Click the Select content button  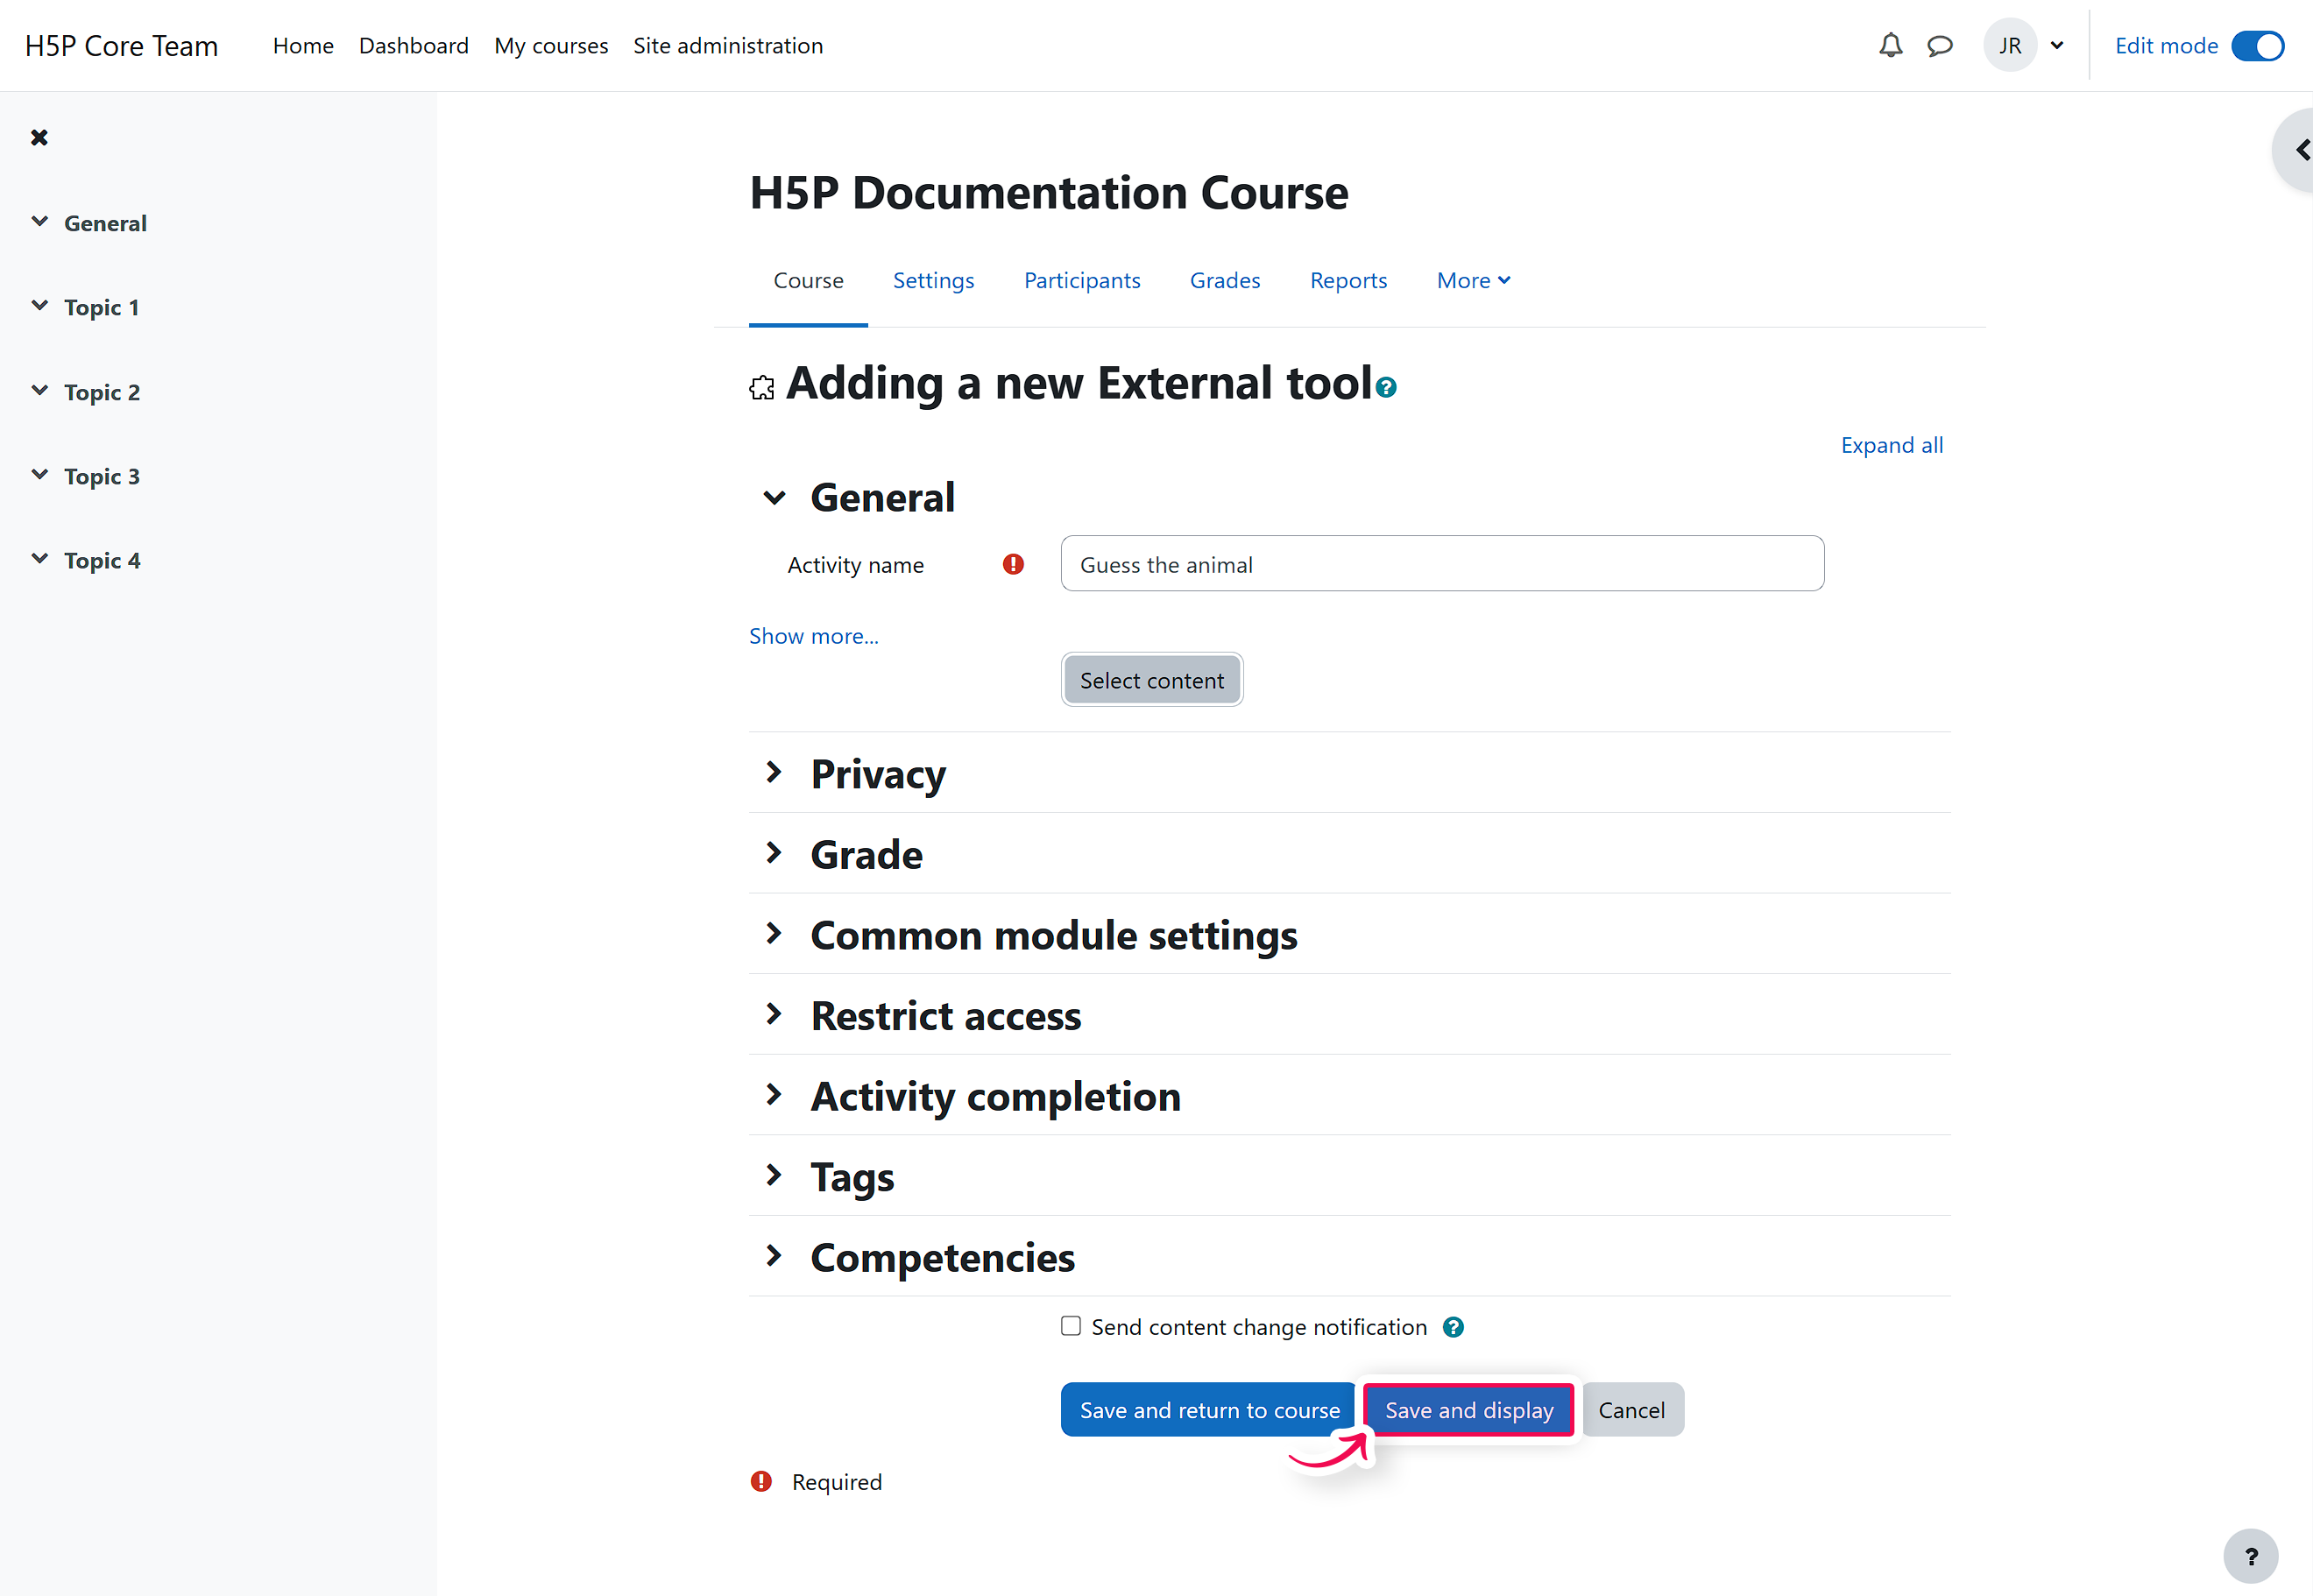coord(1152,680)
